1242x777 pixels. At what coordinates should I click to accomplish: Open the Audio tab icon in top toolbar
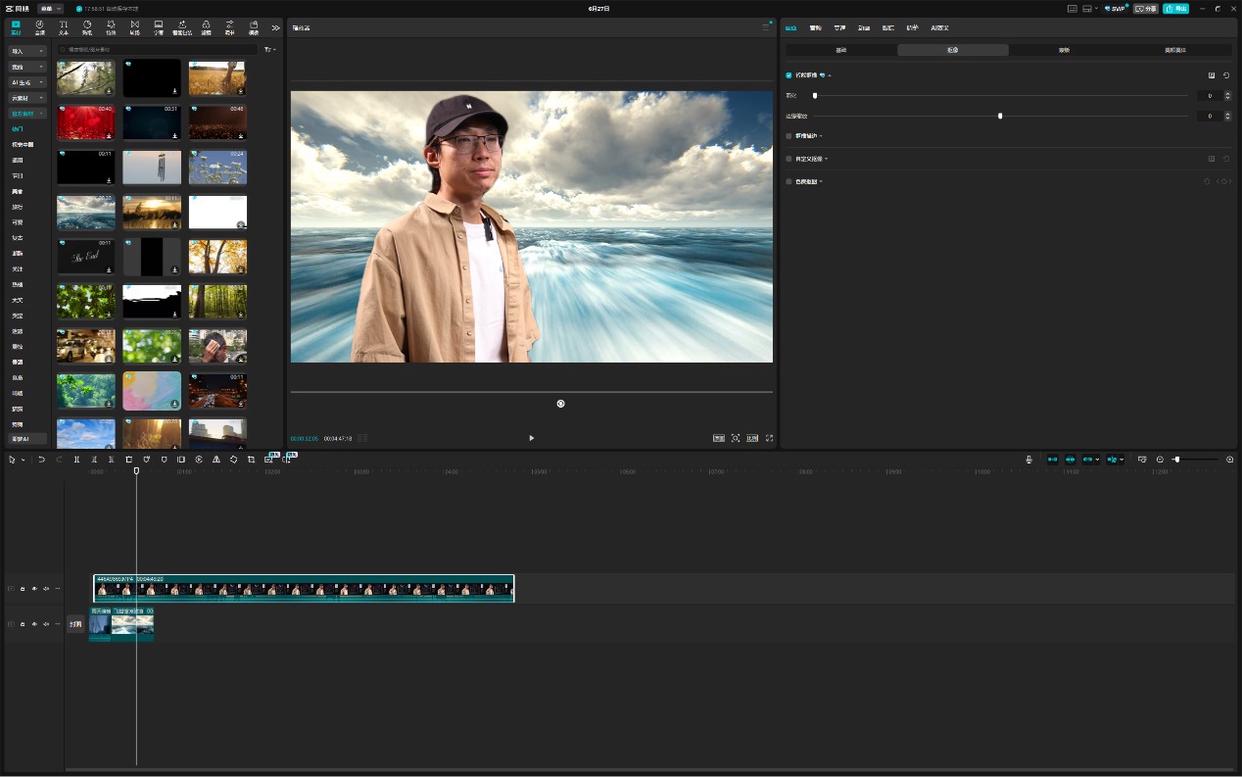point(39,27)
